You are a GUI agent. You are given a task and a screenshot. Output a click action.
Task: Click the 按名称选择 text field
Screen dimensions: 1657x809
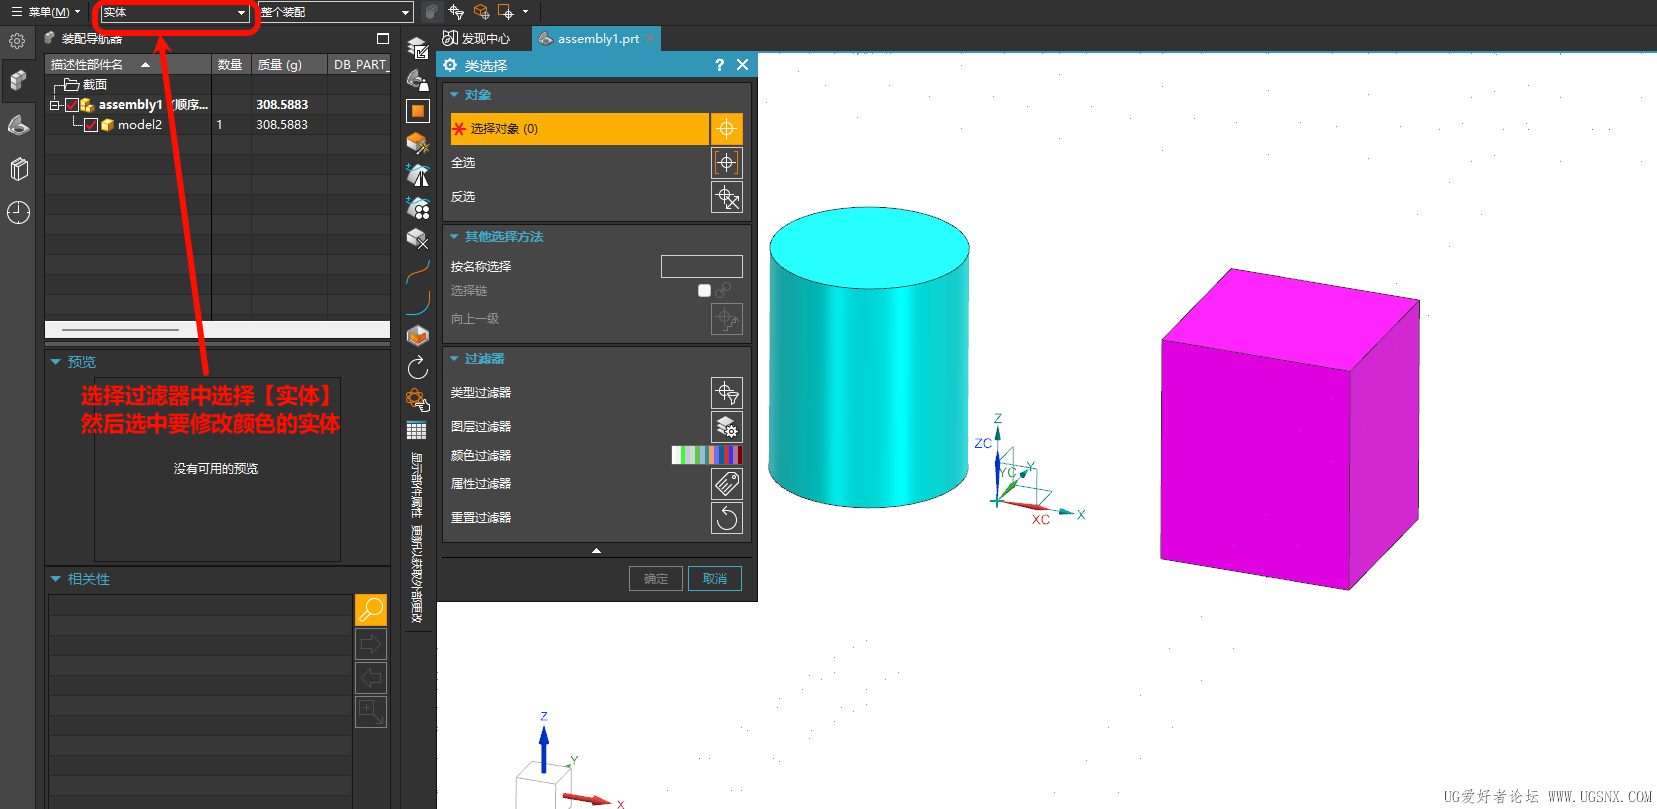pyautogui.click(x=701, y=266)
